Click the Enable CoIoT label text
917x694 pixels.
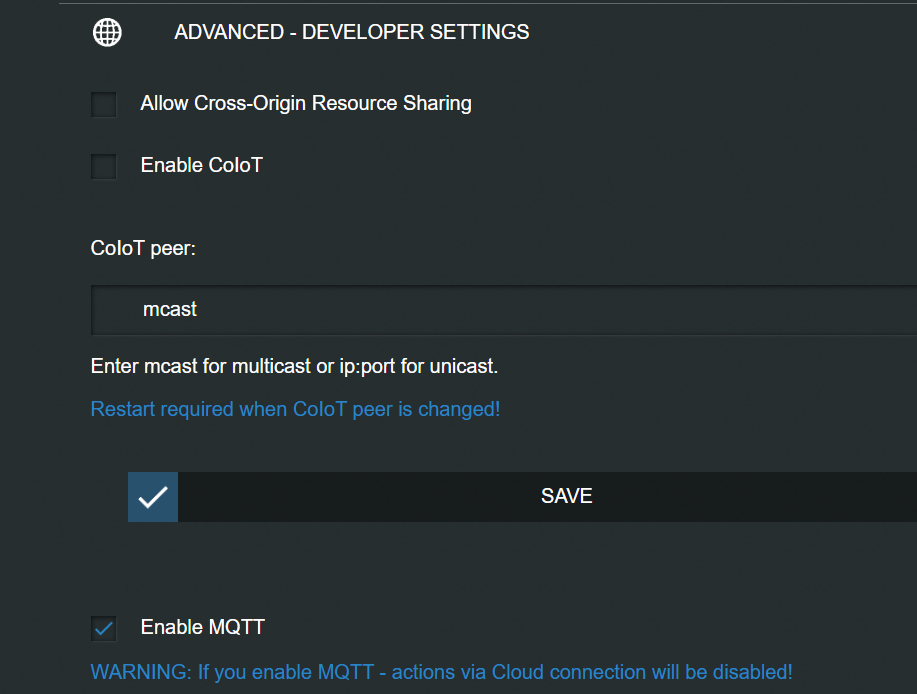point(201,165)
